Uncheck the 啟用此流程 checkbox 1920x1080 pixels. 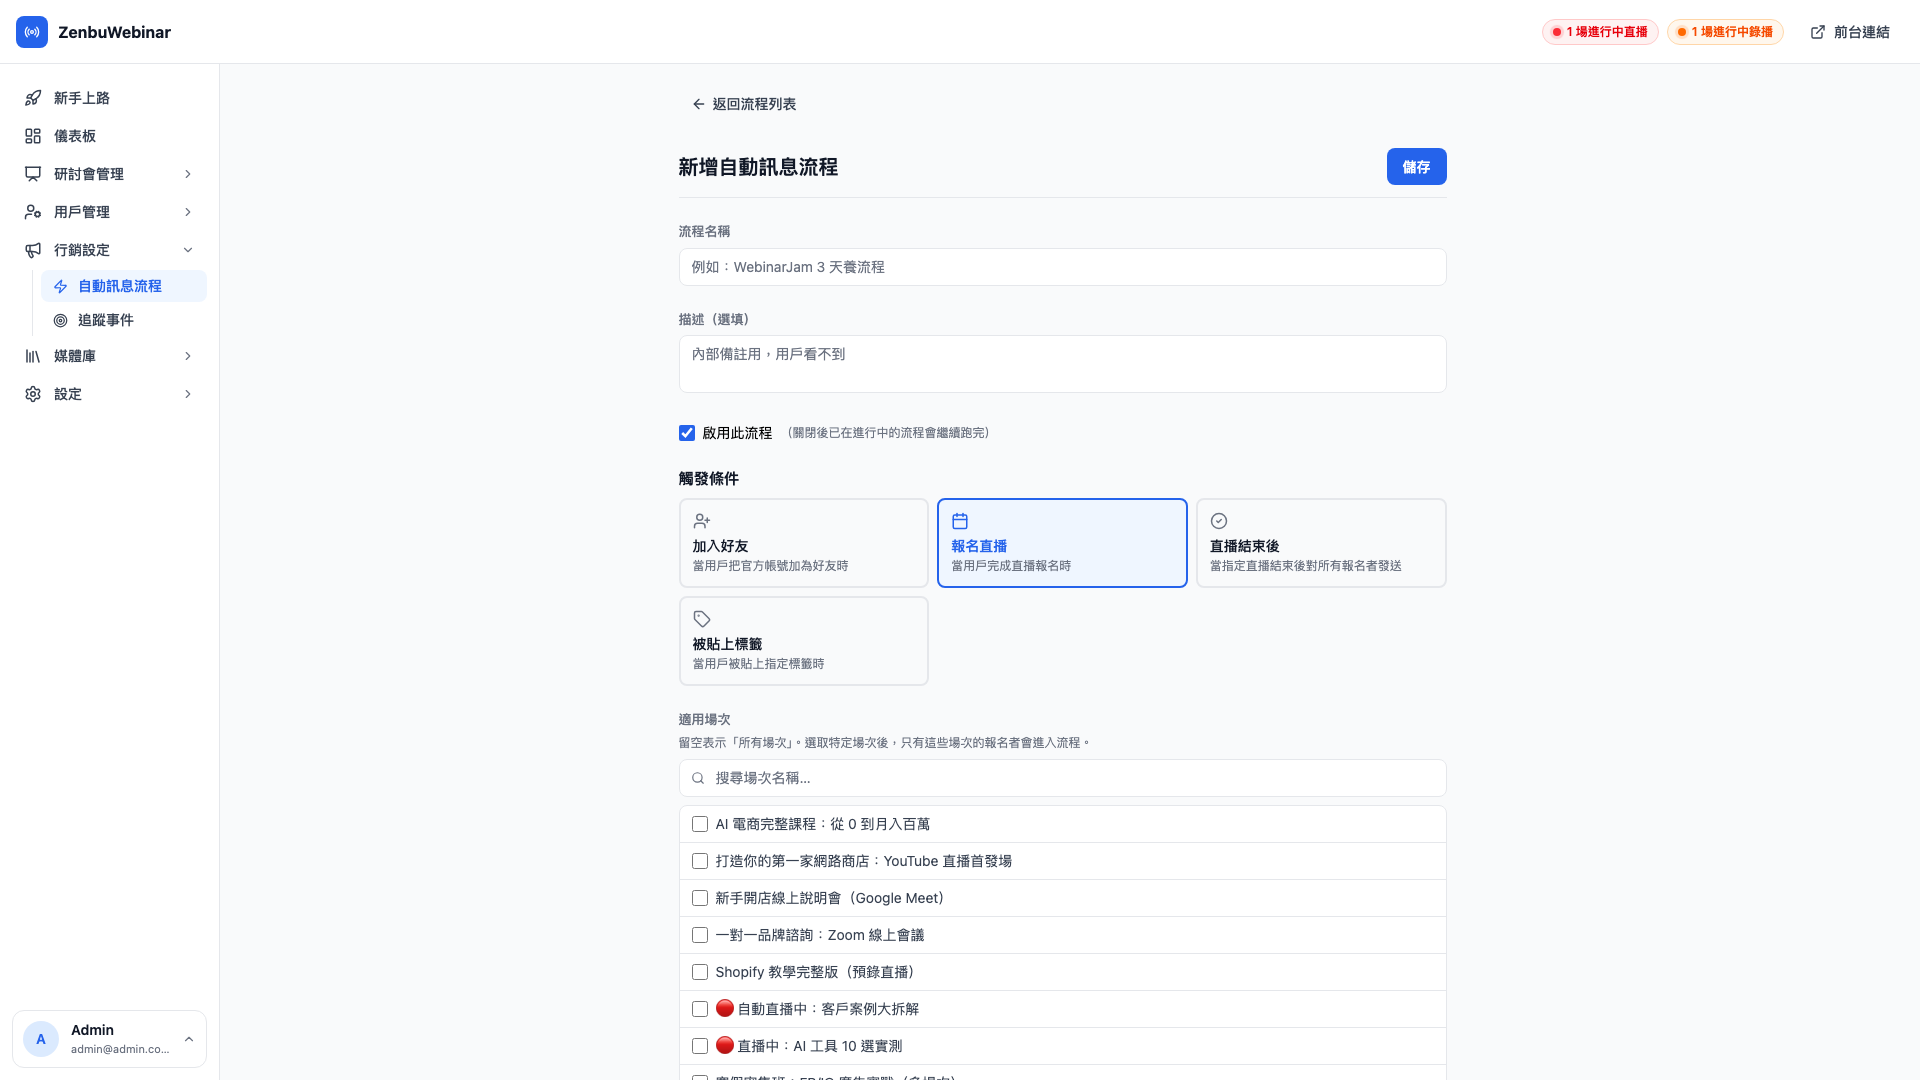pyautogui.click(x=687, y=433)
